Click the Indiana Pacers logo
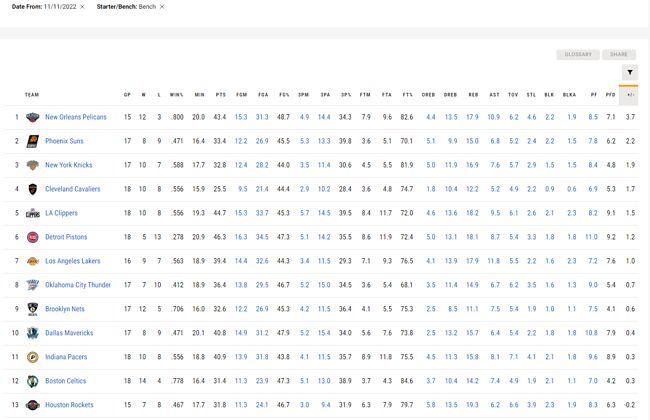This screenshot has width=650, height=420. (32, 357)
